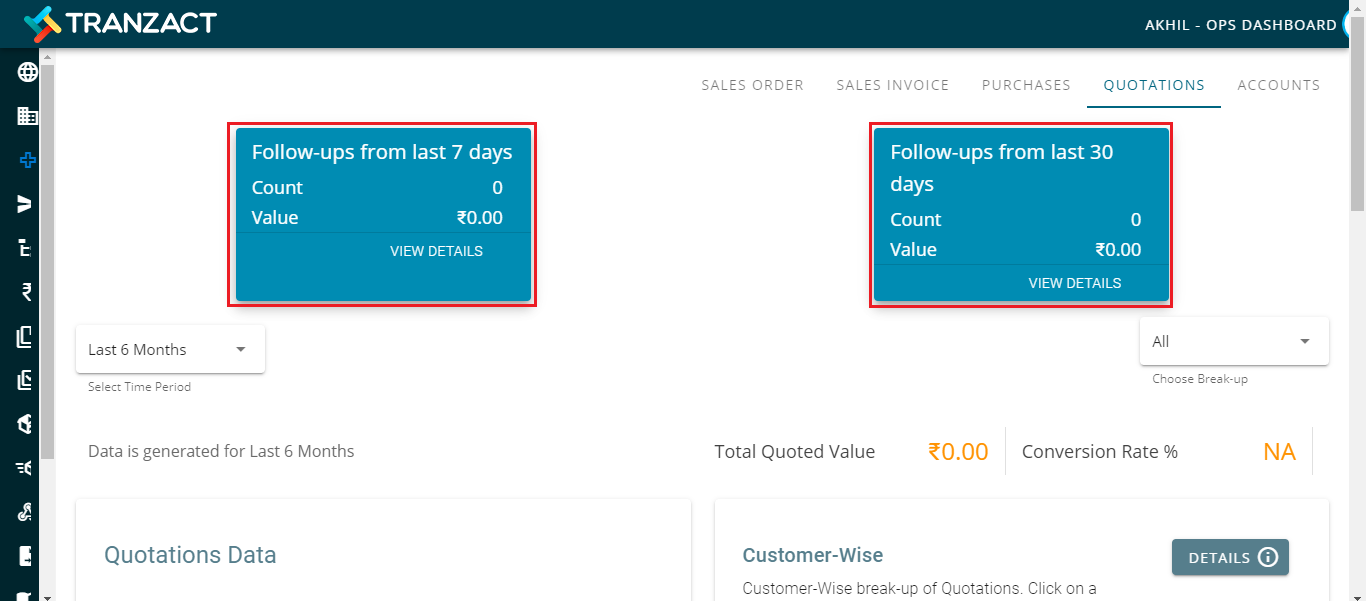1366x601 pixels.
Task: Open the company building icon in sidebar
Action: tap(27, 116)
